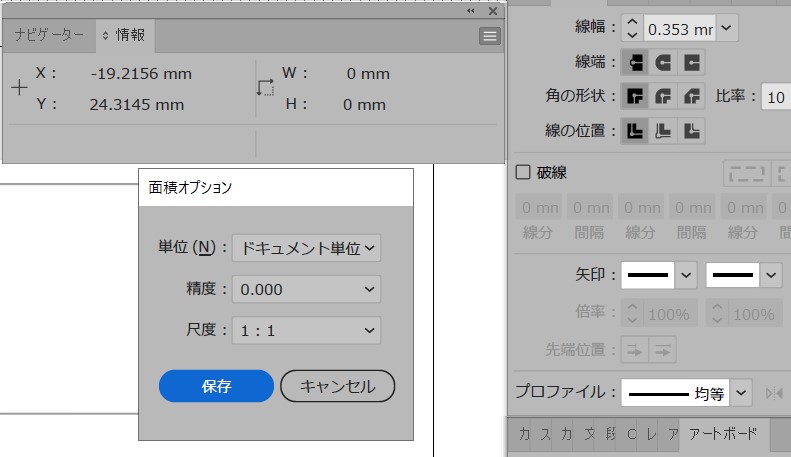Open the 情報 panel menu icon
The height and width of the screenshot is (457, 791).
tap(489, 36)
